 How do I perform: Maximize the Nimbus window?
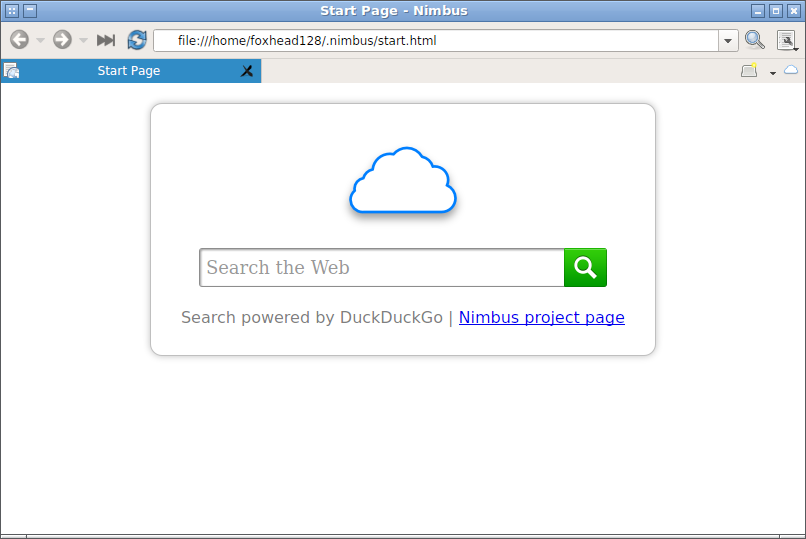point(776,11)
